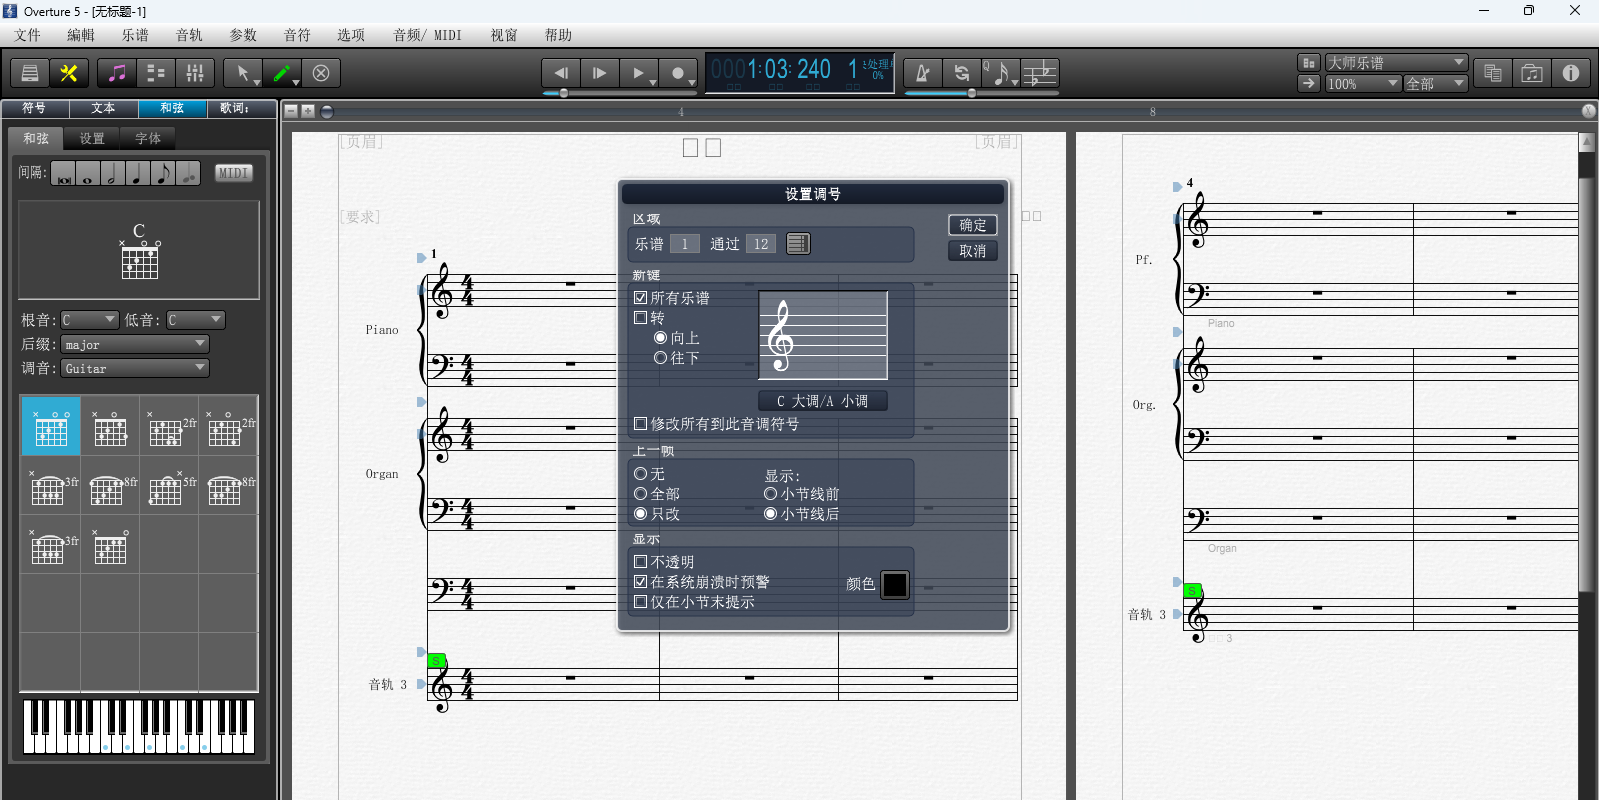
Task: Click the measure list icon beside 12
Action: 797,244
